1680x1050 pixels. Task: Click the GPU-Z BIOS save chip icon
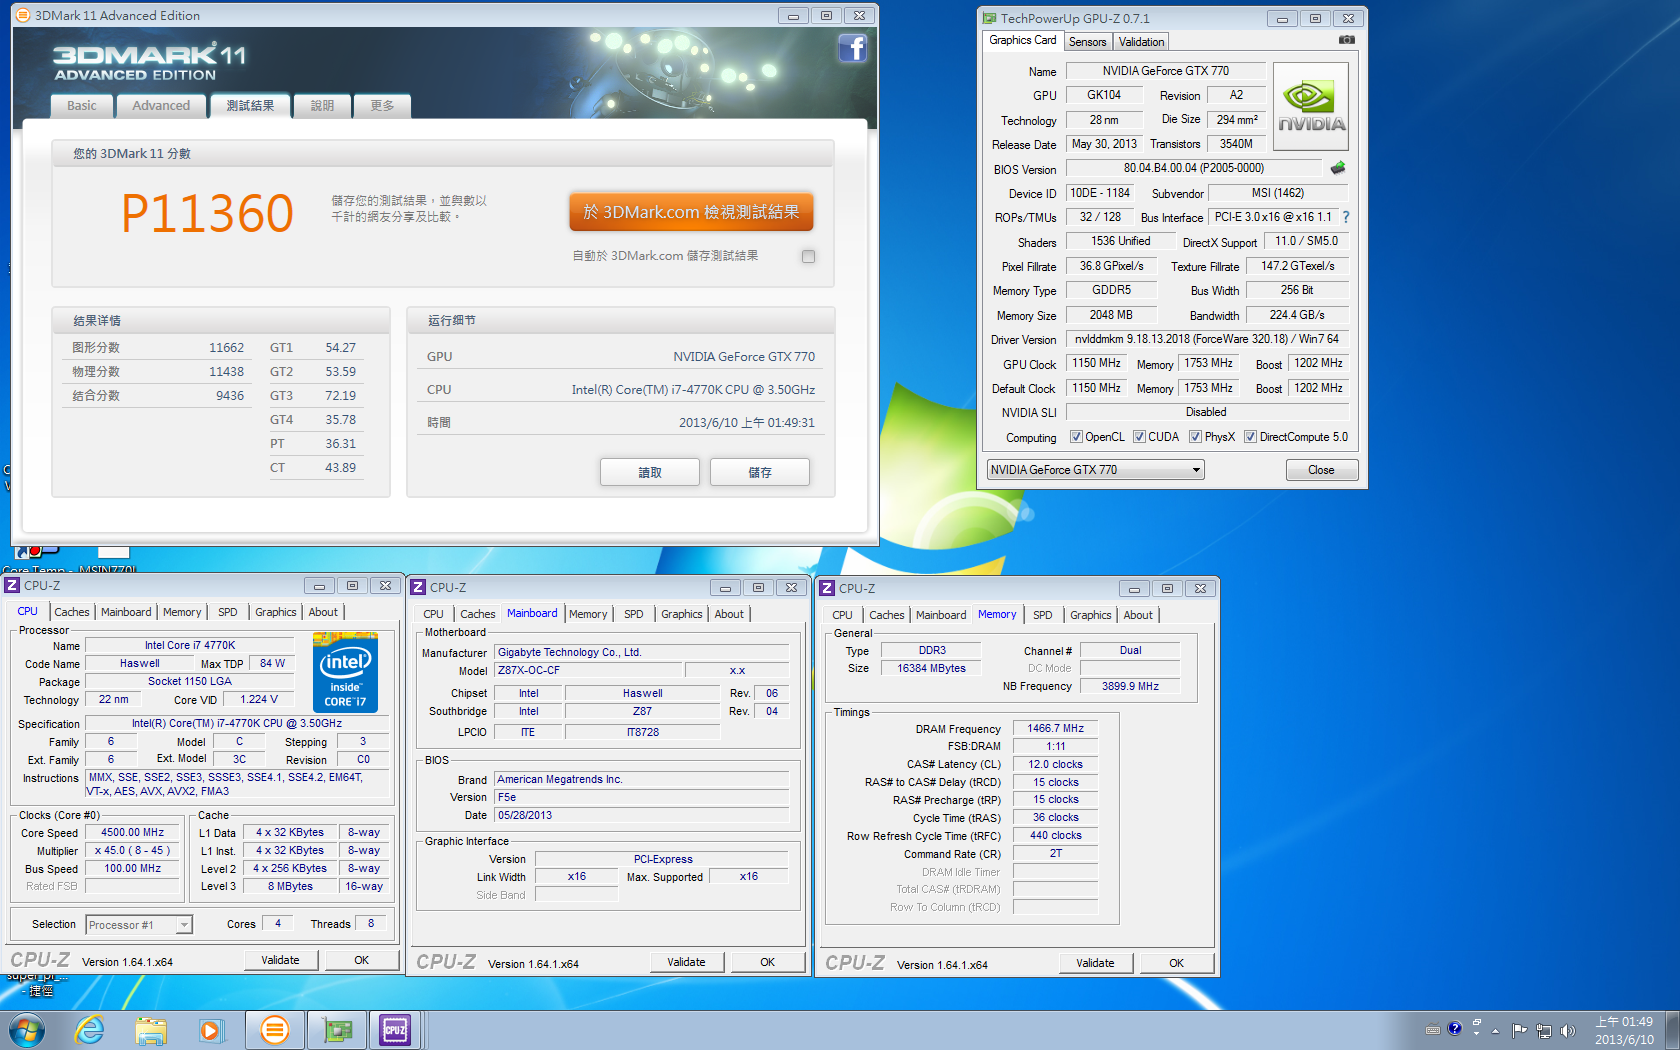point(1338,168)
